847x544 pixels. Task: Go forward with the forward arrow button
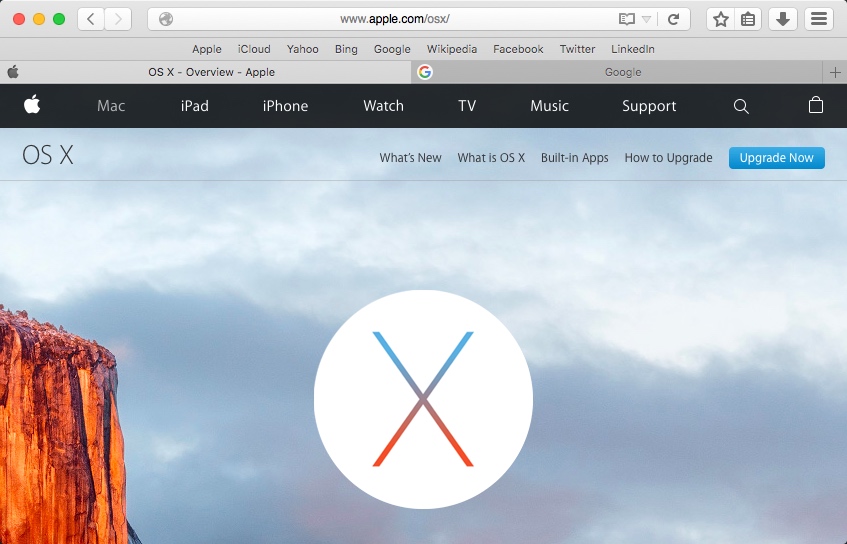118,19
